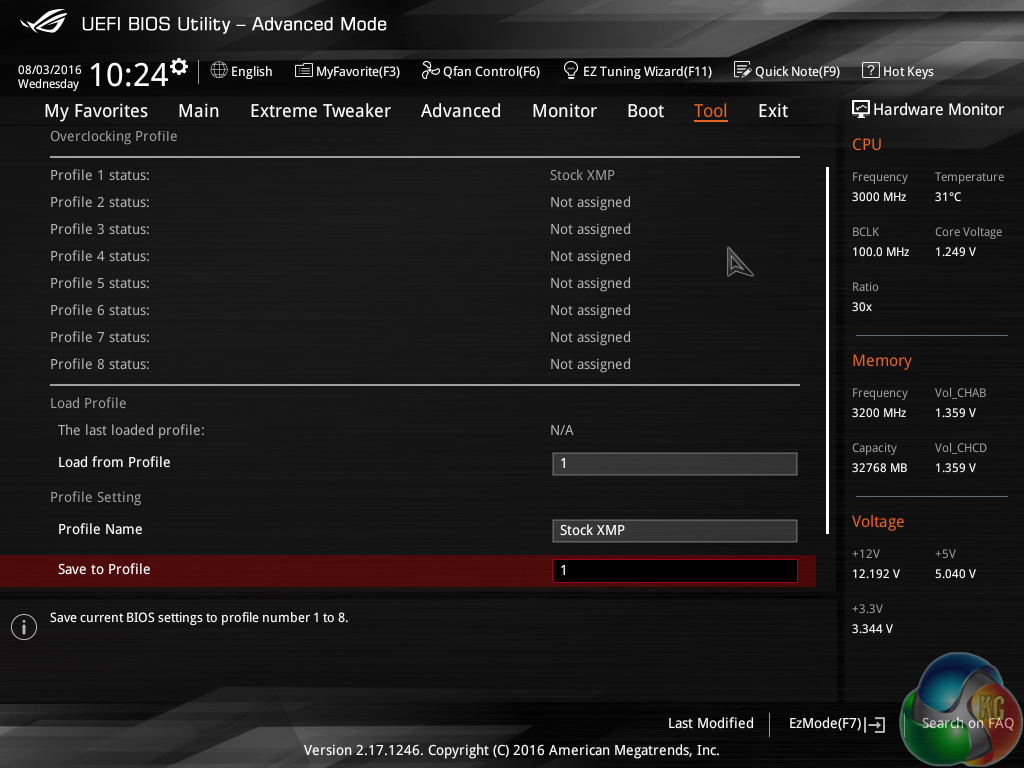Click Core Voltage 1.249 V value
The height and width of the screenshot is (768, 1024).
click(x=955, y=251)
